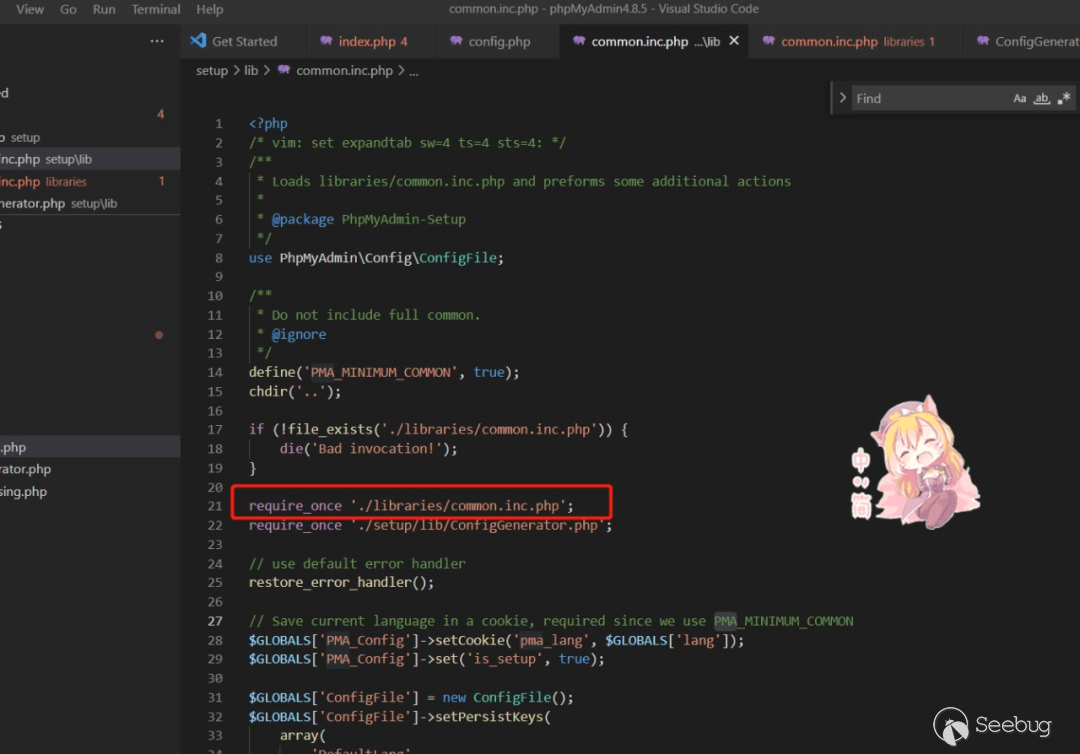The height and width of the screenshot is (754, 1080).
Task: Click the 'lib' breadcrumb segment
Action: tap(251, 71)
